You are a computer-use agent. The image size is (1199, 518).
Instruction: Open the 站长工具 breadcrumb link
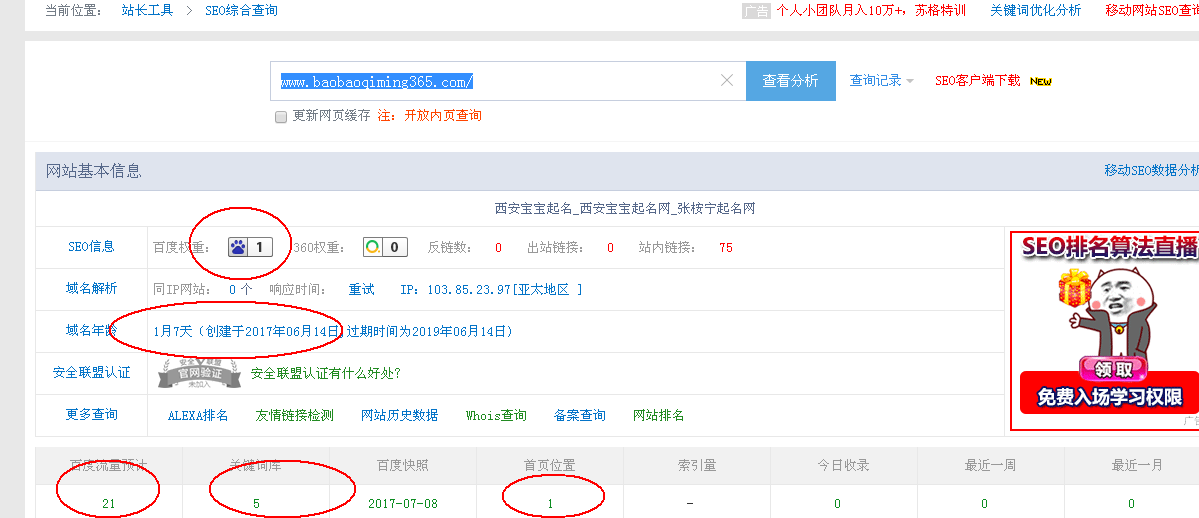point(148,11)
